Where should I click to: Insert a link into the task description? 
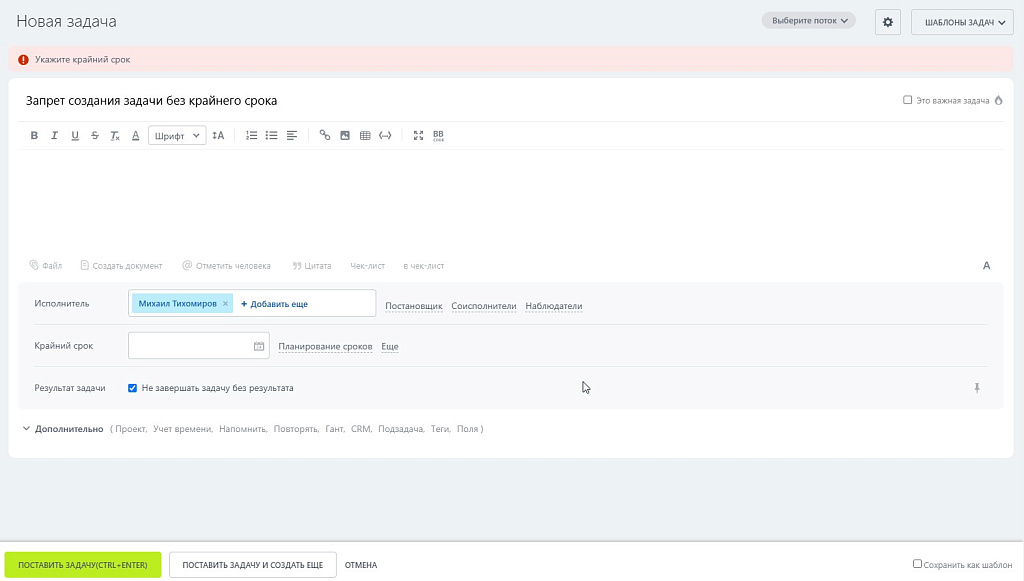point(324,135)
